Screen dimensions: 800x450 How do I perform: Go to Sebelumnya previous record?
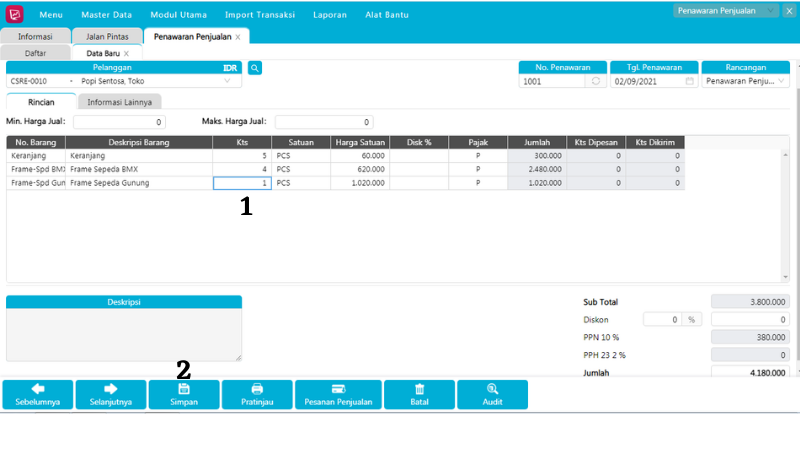[37, 395]
